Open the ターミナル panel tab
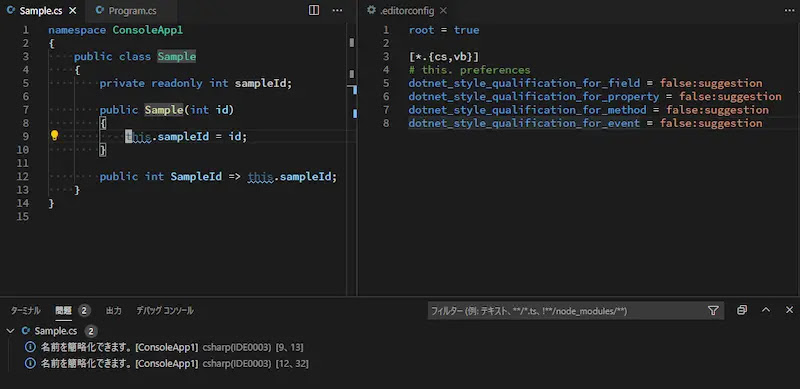The image size is (800, 389). coord(26,310)
